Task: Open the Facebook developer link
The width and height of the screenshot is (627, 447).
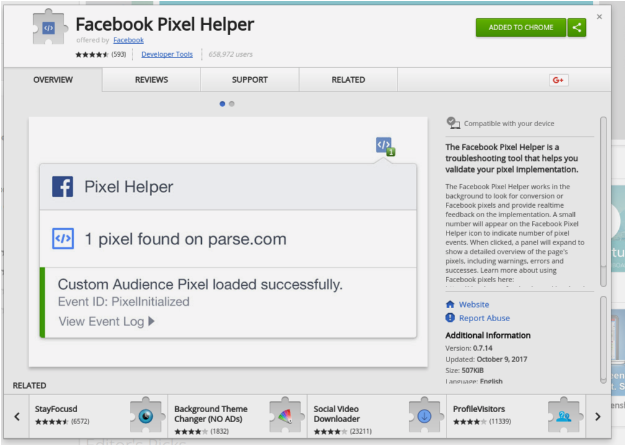Action: point(128,40)
